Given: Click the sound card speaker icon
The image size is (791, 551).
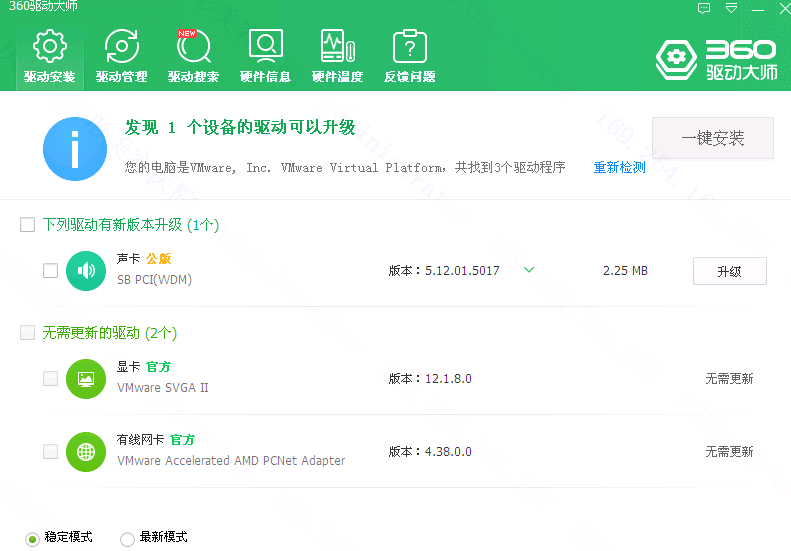Looking at the screenshot, I should tap(86, 270).
